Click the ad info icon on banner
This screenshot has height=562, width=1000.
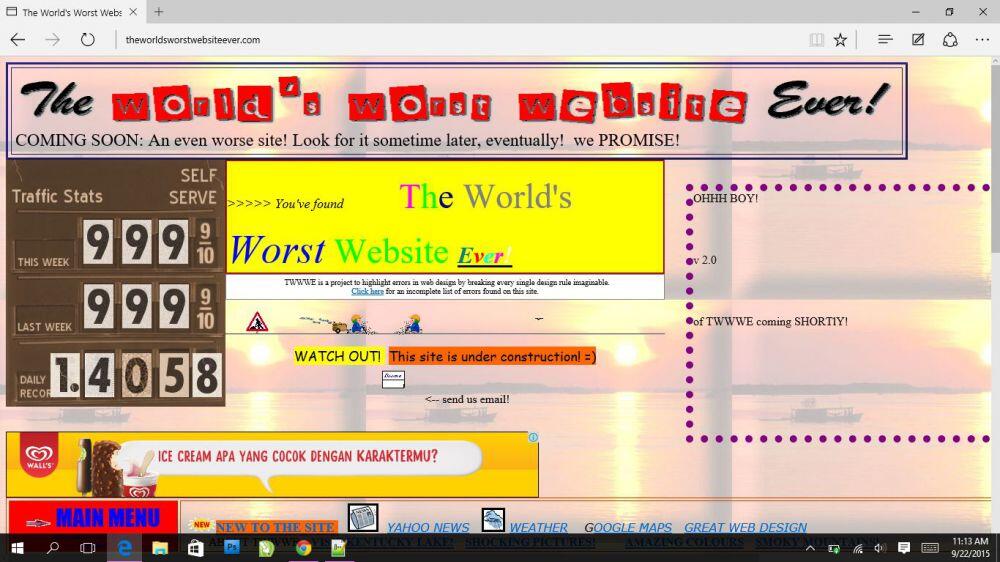click(533, 438)
